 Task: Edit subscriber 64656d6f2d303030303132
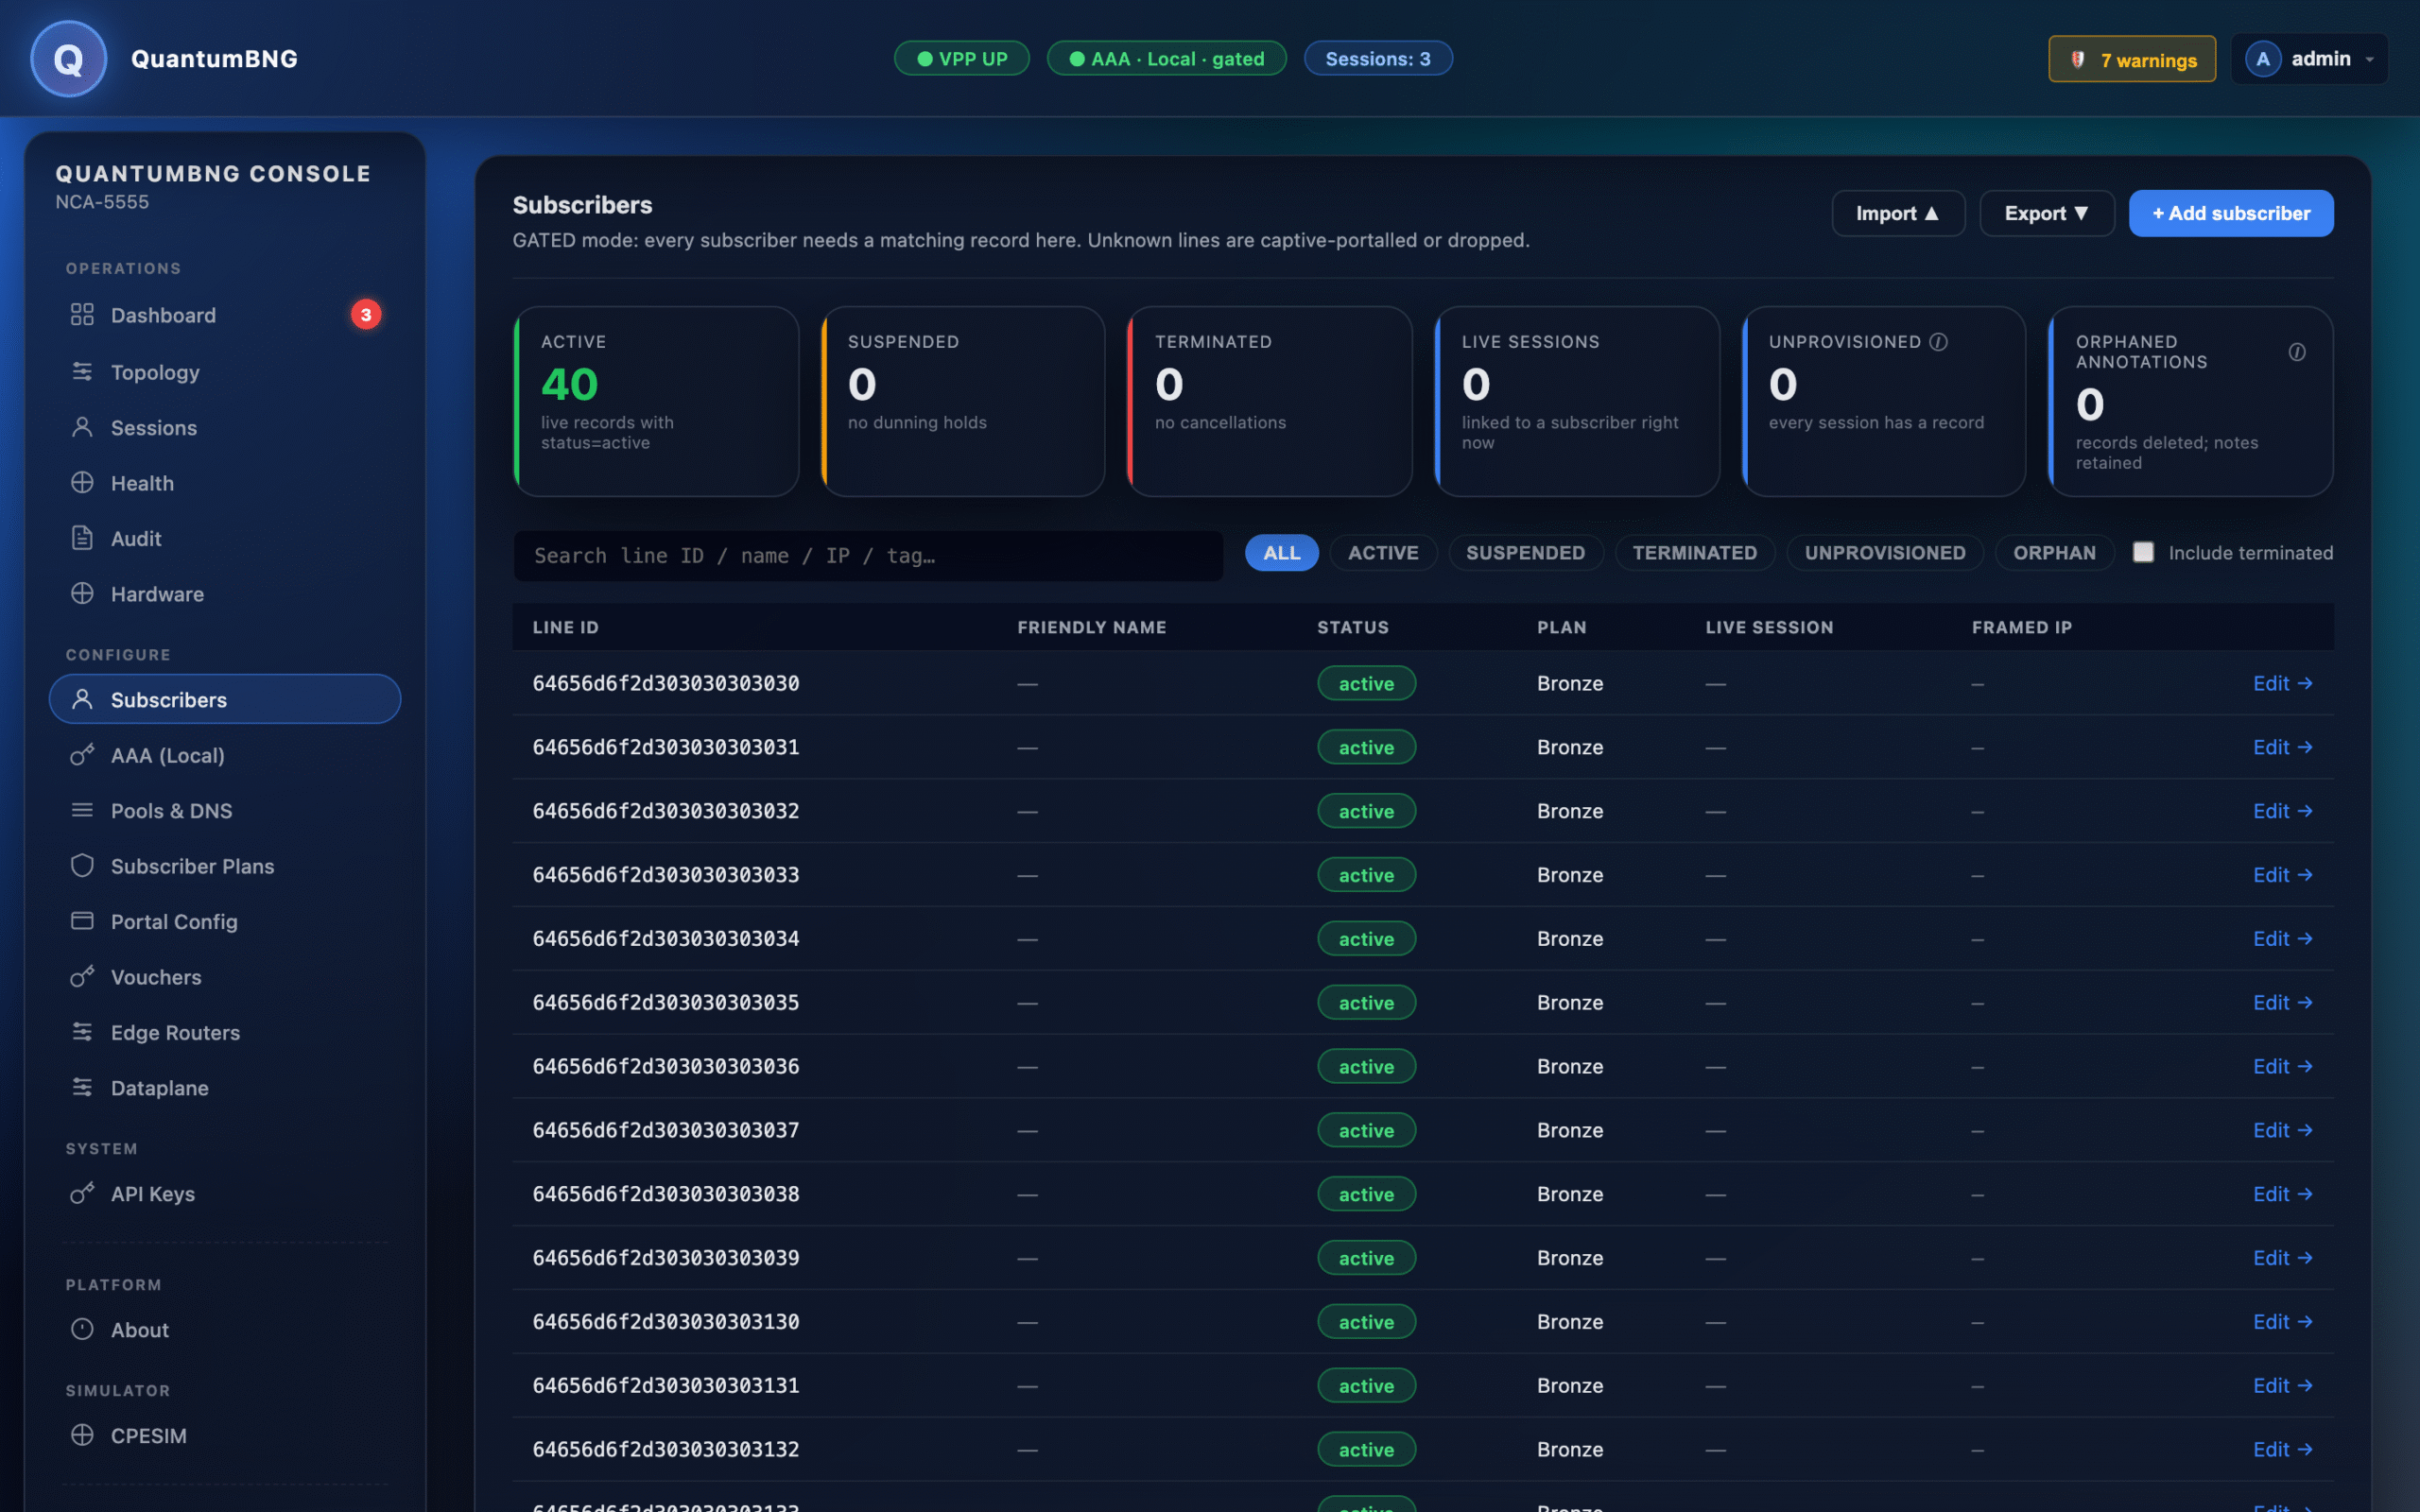(2282, 1449)
